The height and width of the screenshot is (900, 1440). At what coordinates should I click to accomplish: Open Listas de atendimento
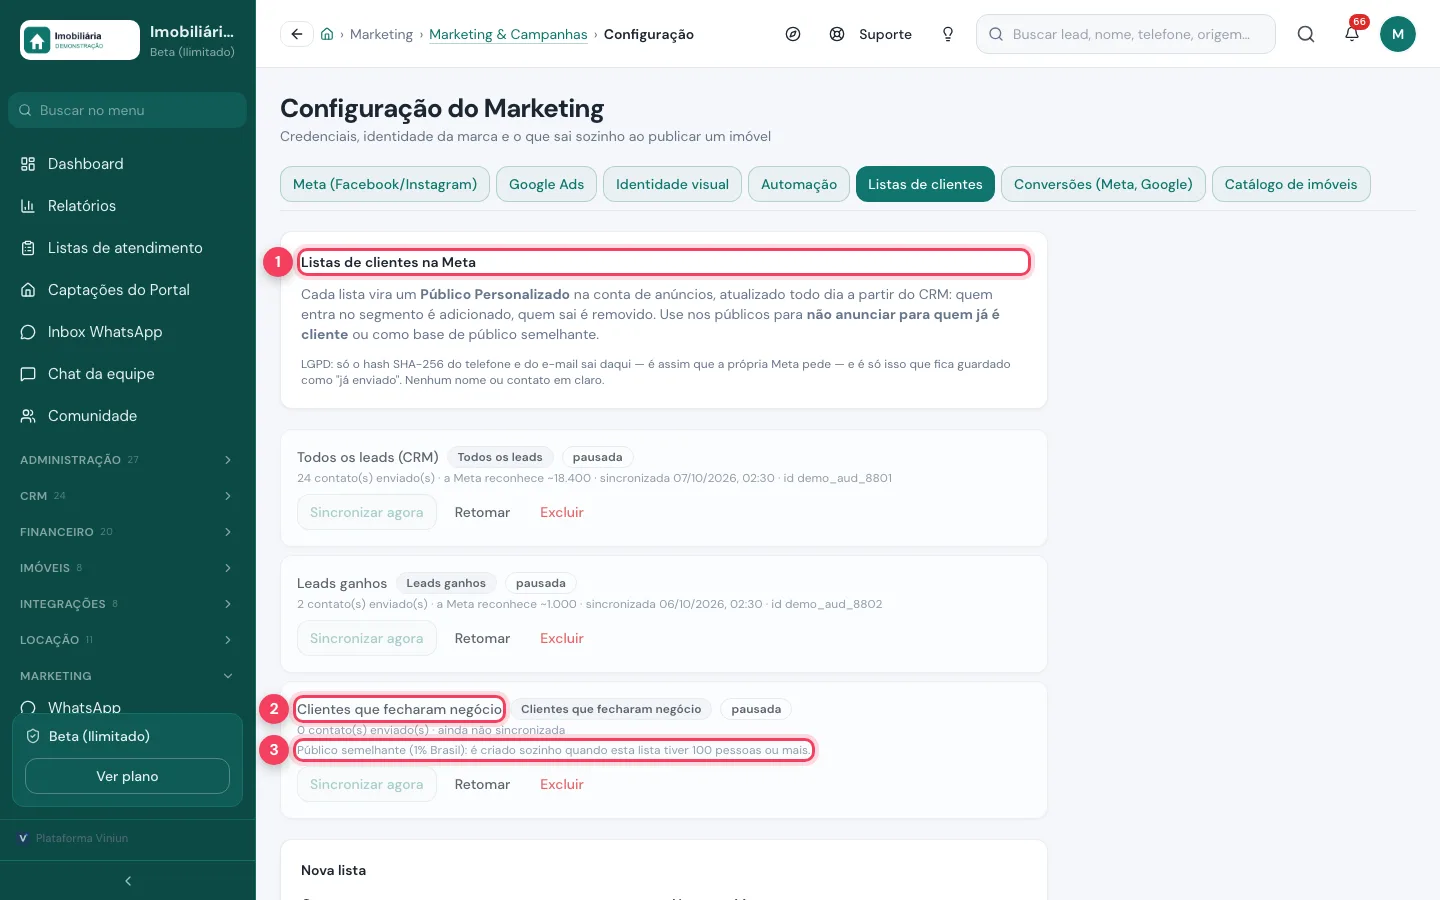[x=127, y=248]
